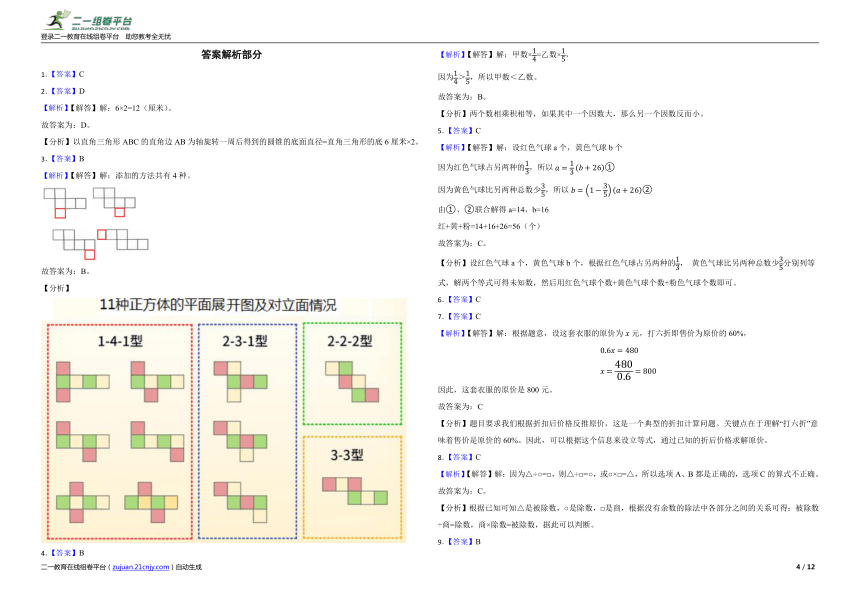
Task: Select answer line 1.【答案】C
Action: click(x=63, y=74)
